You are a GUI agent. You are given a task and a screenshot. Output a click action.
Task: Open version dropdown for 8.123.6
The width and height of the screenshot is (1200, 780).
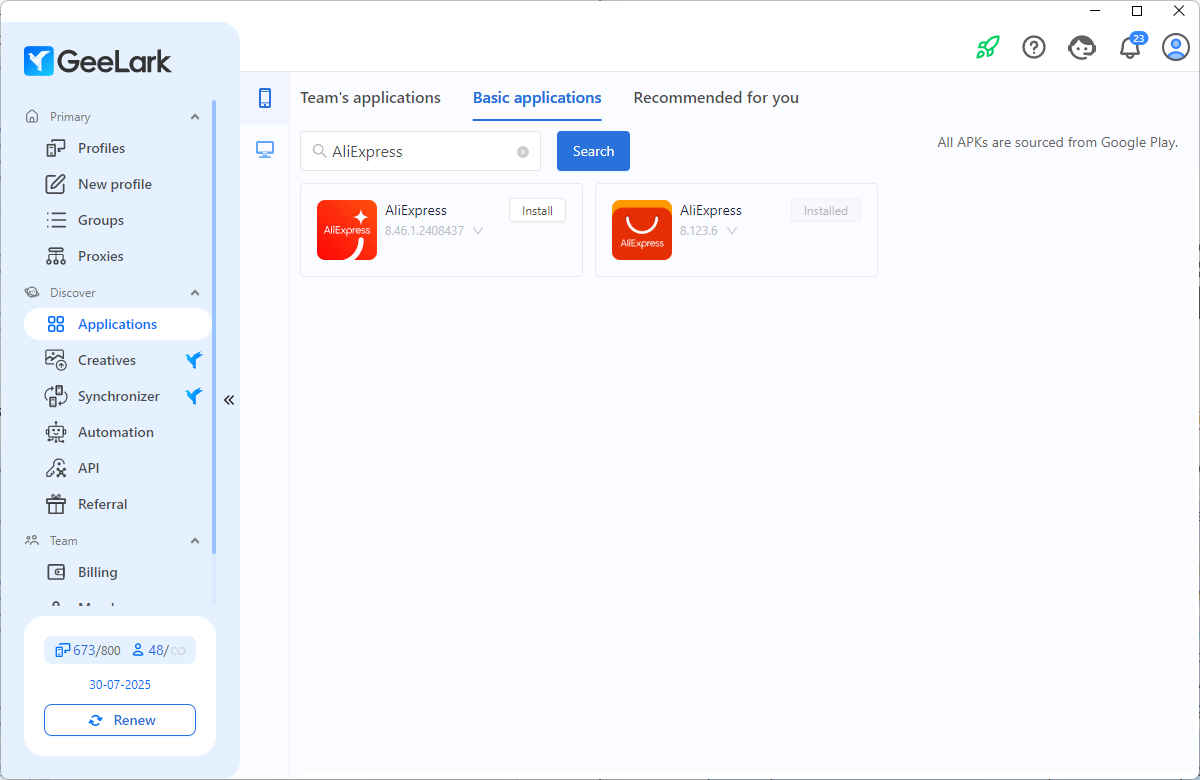(732, 231)
